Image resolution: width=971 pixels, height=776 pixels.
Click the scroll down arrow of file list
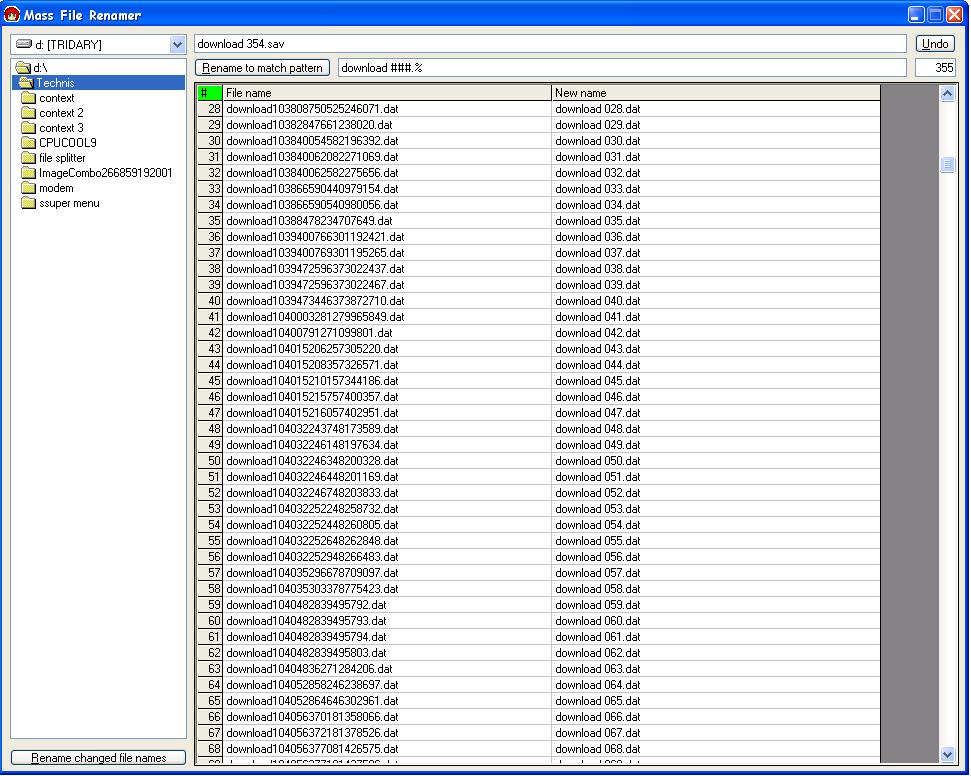(x=948, y=755)
